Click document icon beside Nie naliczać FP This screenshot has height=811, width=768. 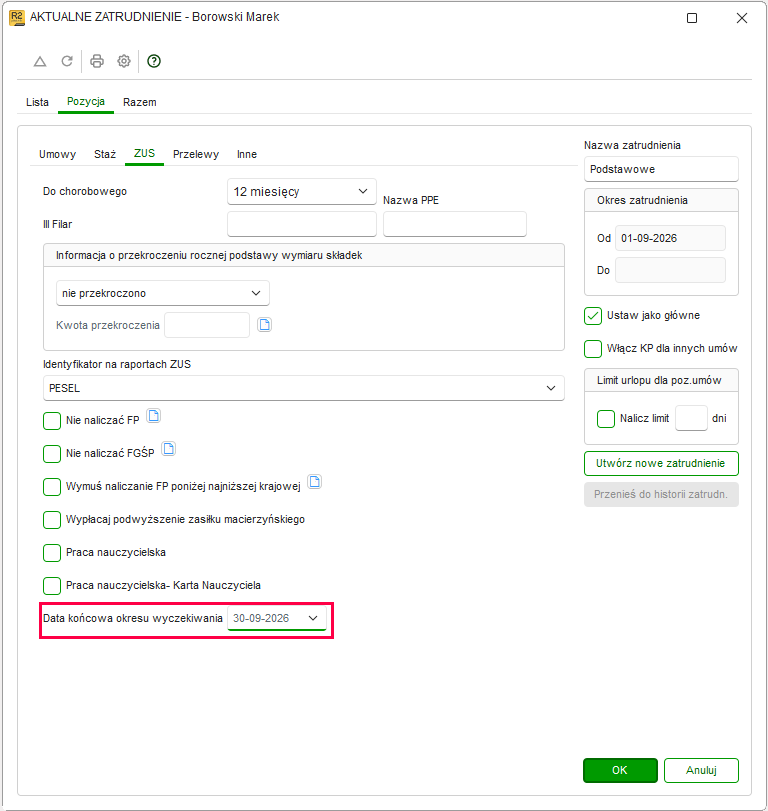(x=154, y=415)
